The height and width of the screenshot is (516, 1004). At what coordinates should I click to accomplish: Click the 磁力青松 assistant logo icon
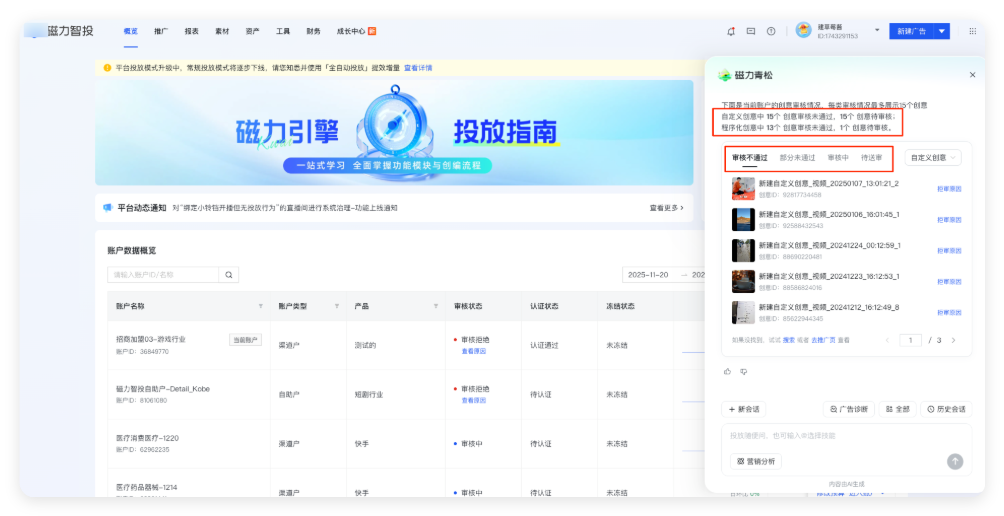[724, 75]
